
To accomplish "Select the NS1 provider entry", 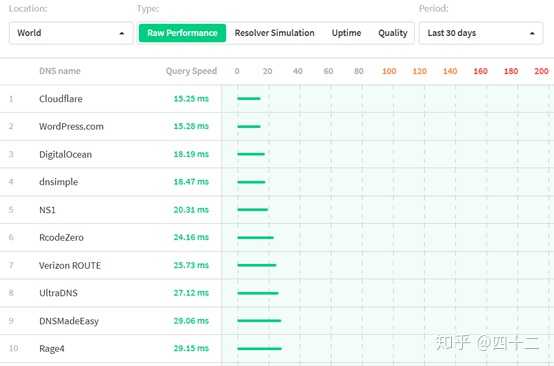I will [x=47, y=210].
